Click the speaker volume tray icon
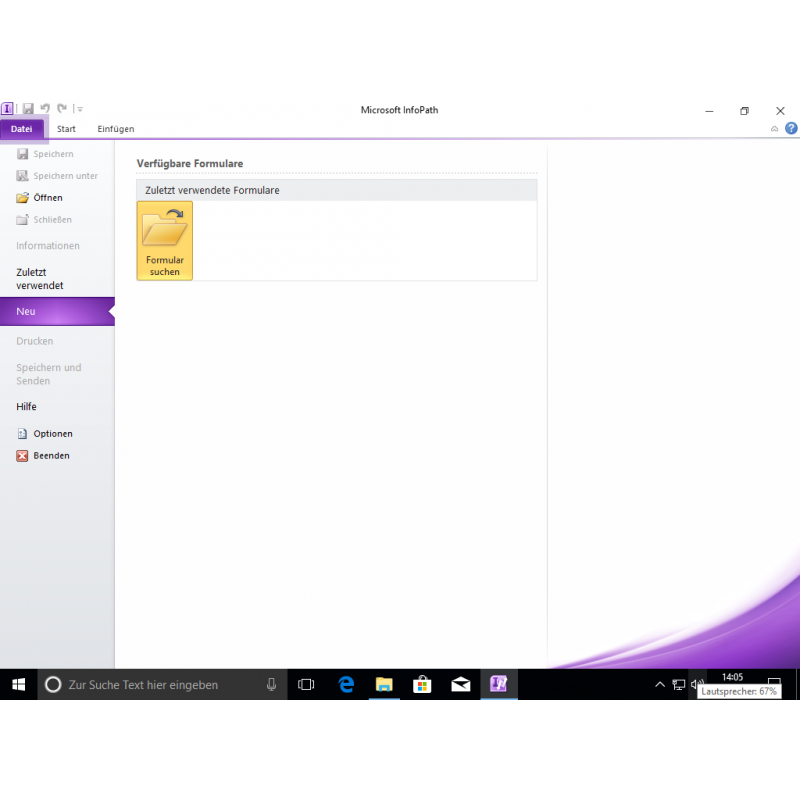800x800 pixels. (697, 685)
